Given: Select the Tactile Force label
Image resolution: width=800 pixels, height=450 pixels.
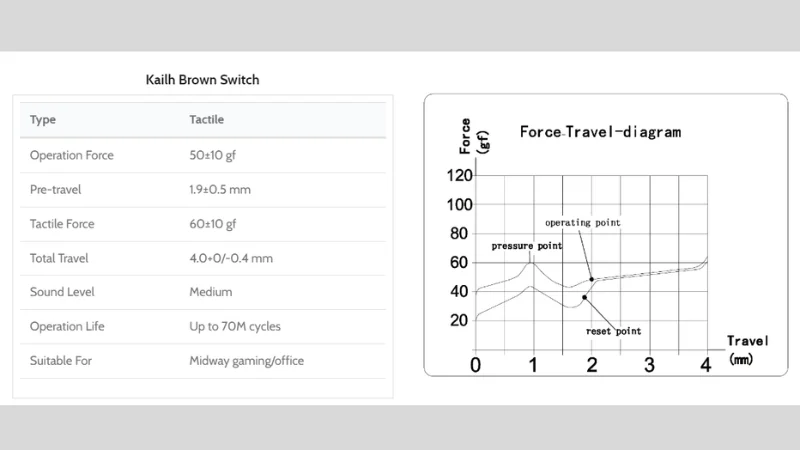Looking at the screenshot, I should 62,223.
